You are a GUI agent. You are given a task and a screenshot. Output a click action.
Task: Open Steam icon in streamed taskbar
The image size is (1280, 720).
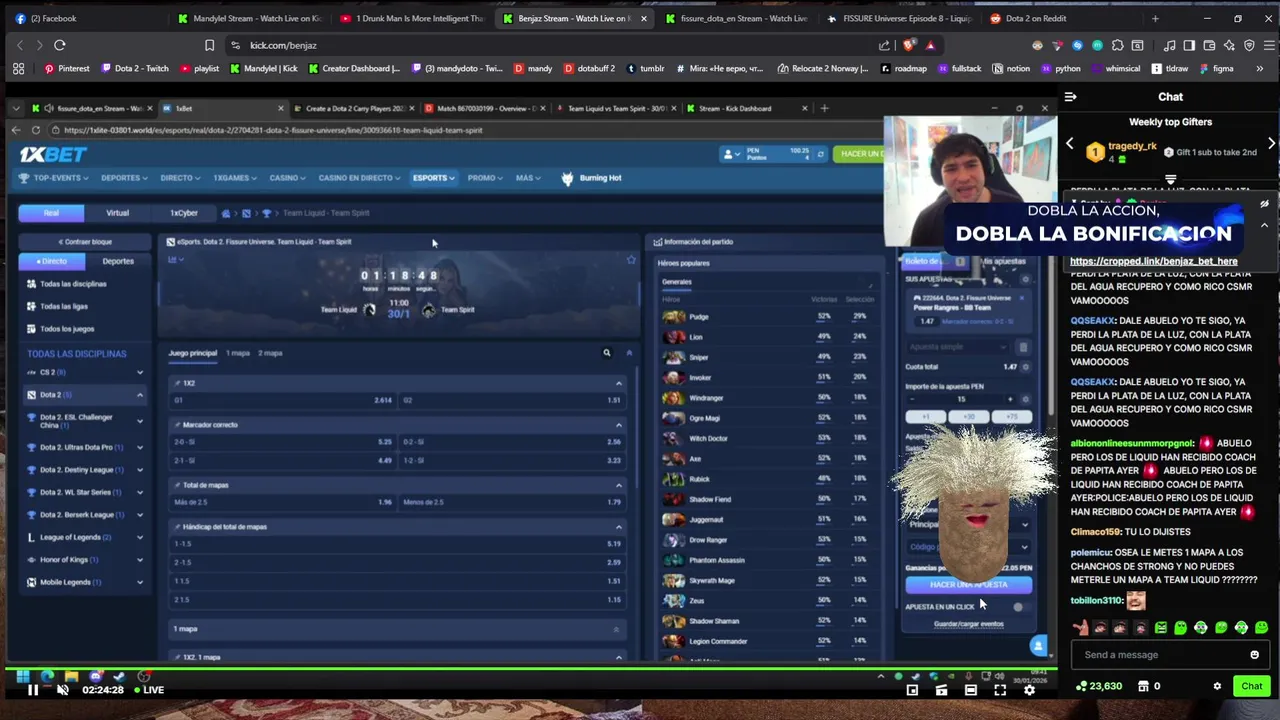point(119,677)
